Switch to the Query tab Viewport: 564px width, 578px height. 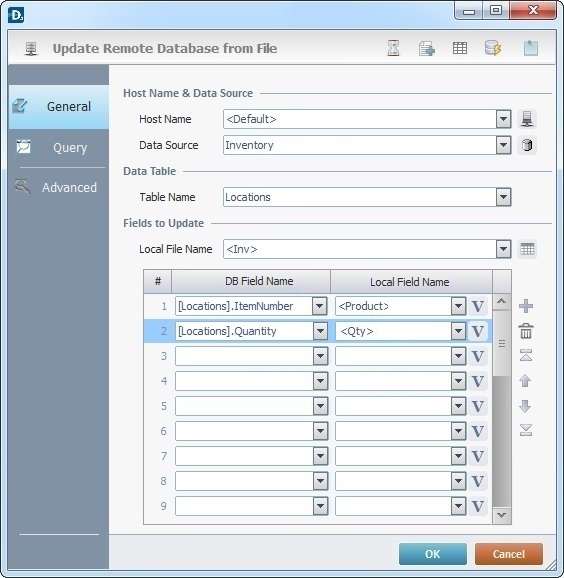click(x=59, y=147)
